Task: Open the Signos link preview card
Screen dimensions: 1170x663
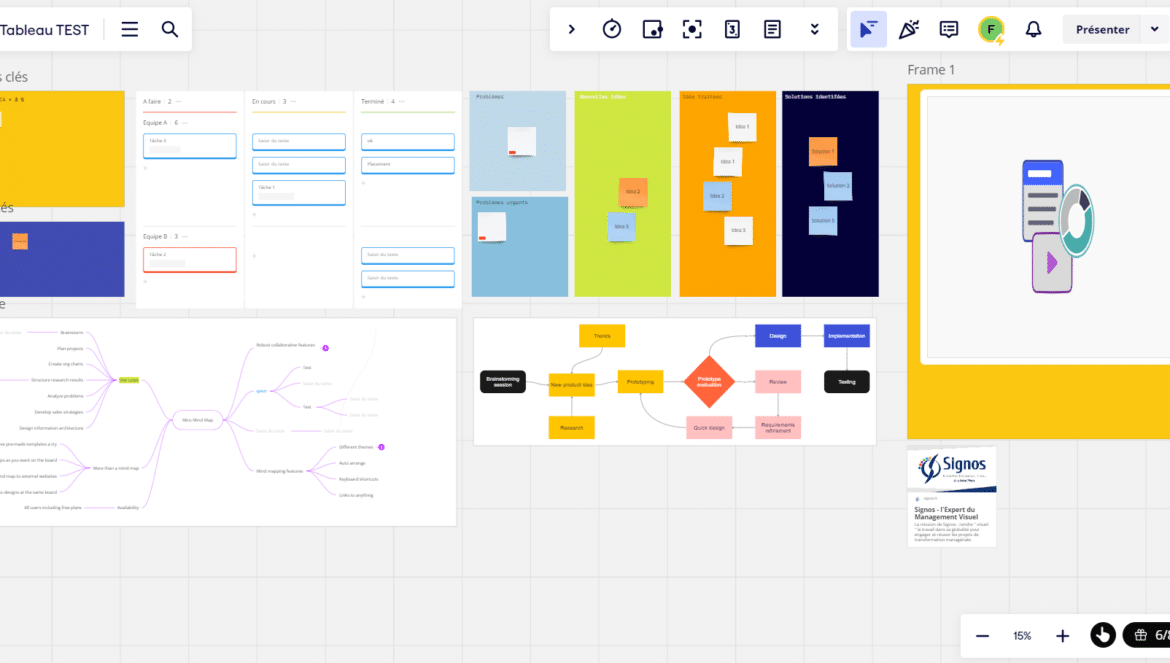Action: [x=951, y=496]
